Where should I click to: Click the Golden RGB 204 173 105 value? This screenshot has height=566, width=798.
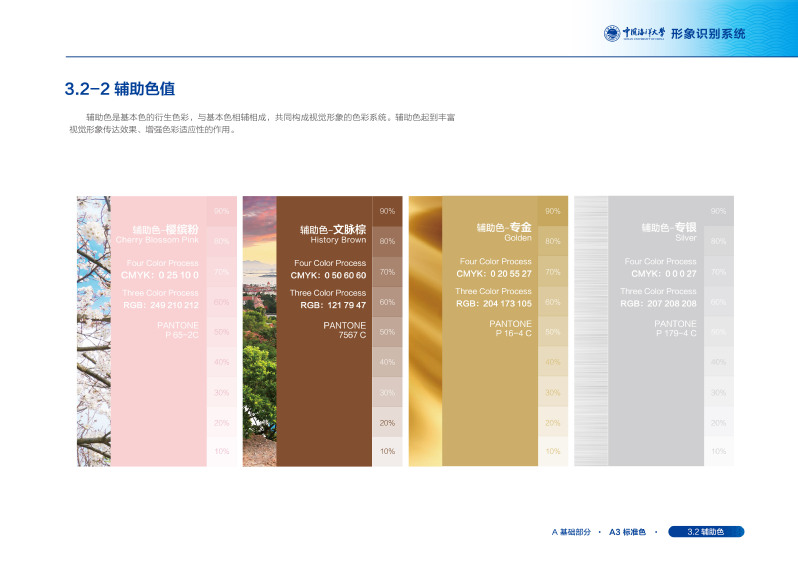494,303
